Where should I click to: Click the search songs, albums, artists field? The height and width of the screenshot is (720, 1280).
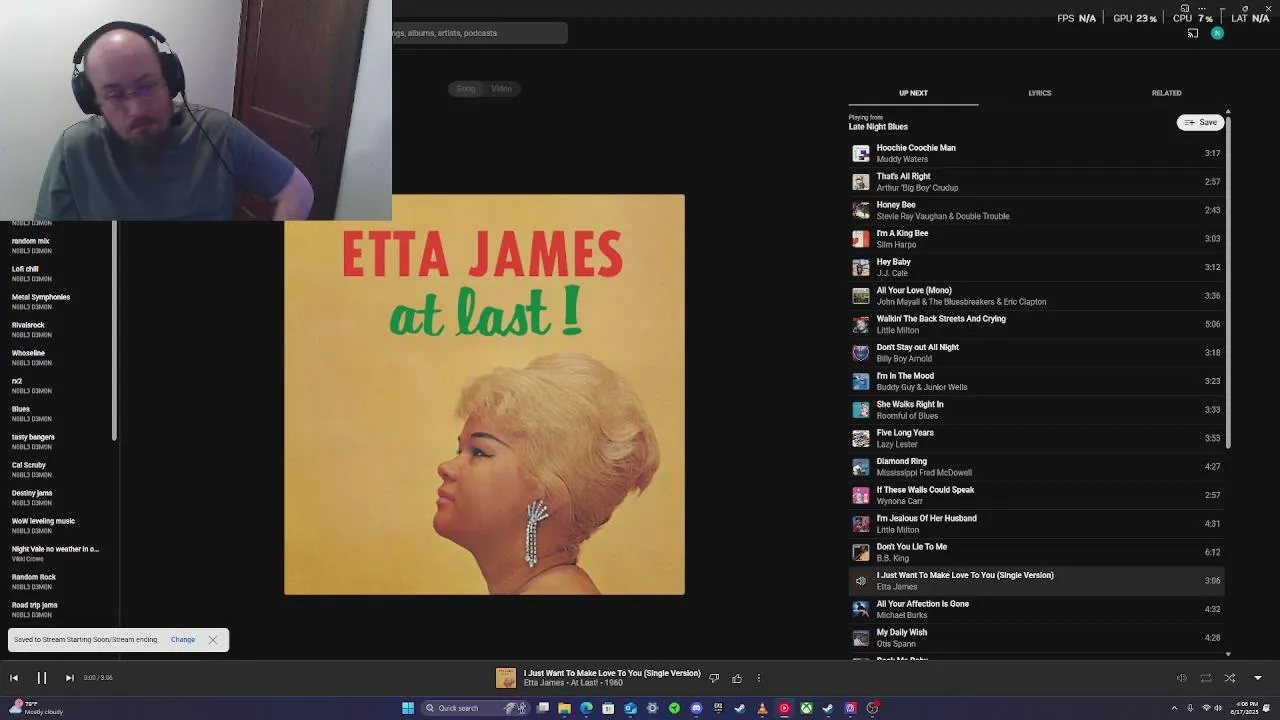coord(480,33)
